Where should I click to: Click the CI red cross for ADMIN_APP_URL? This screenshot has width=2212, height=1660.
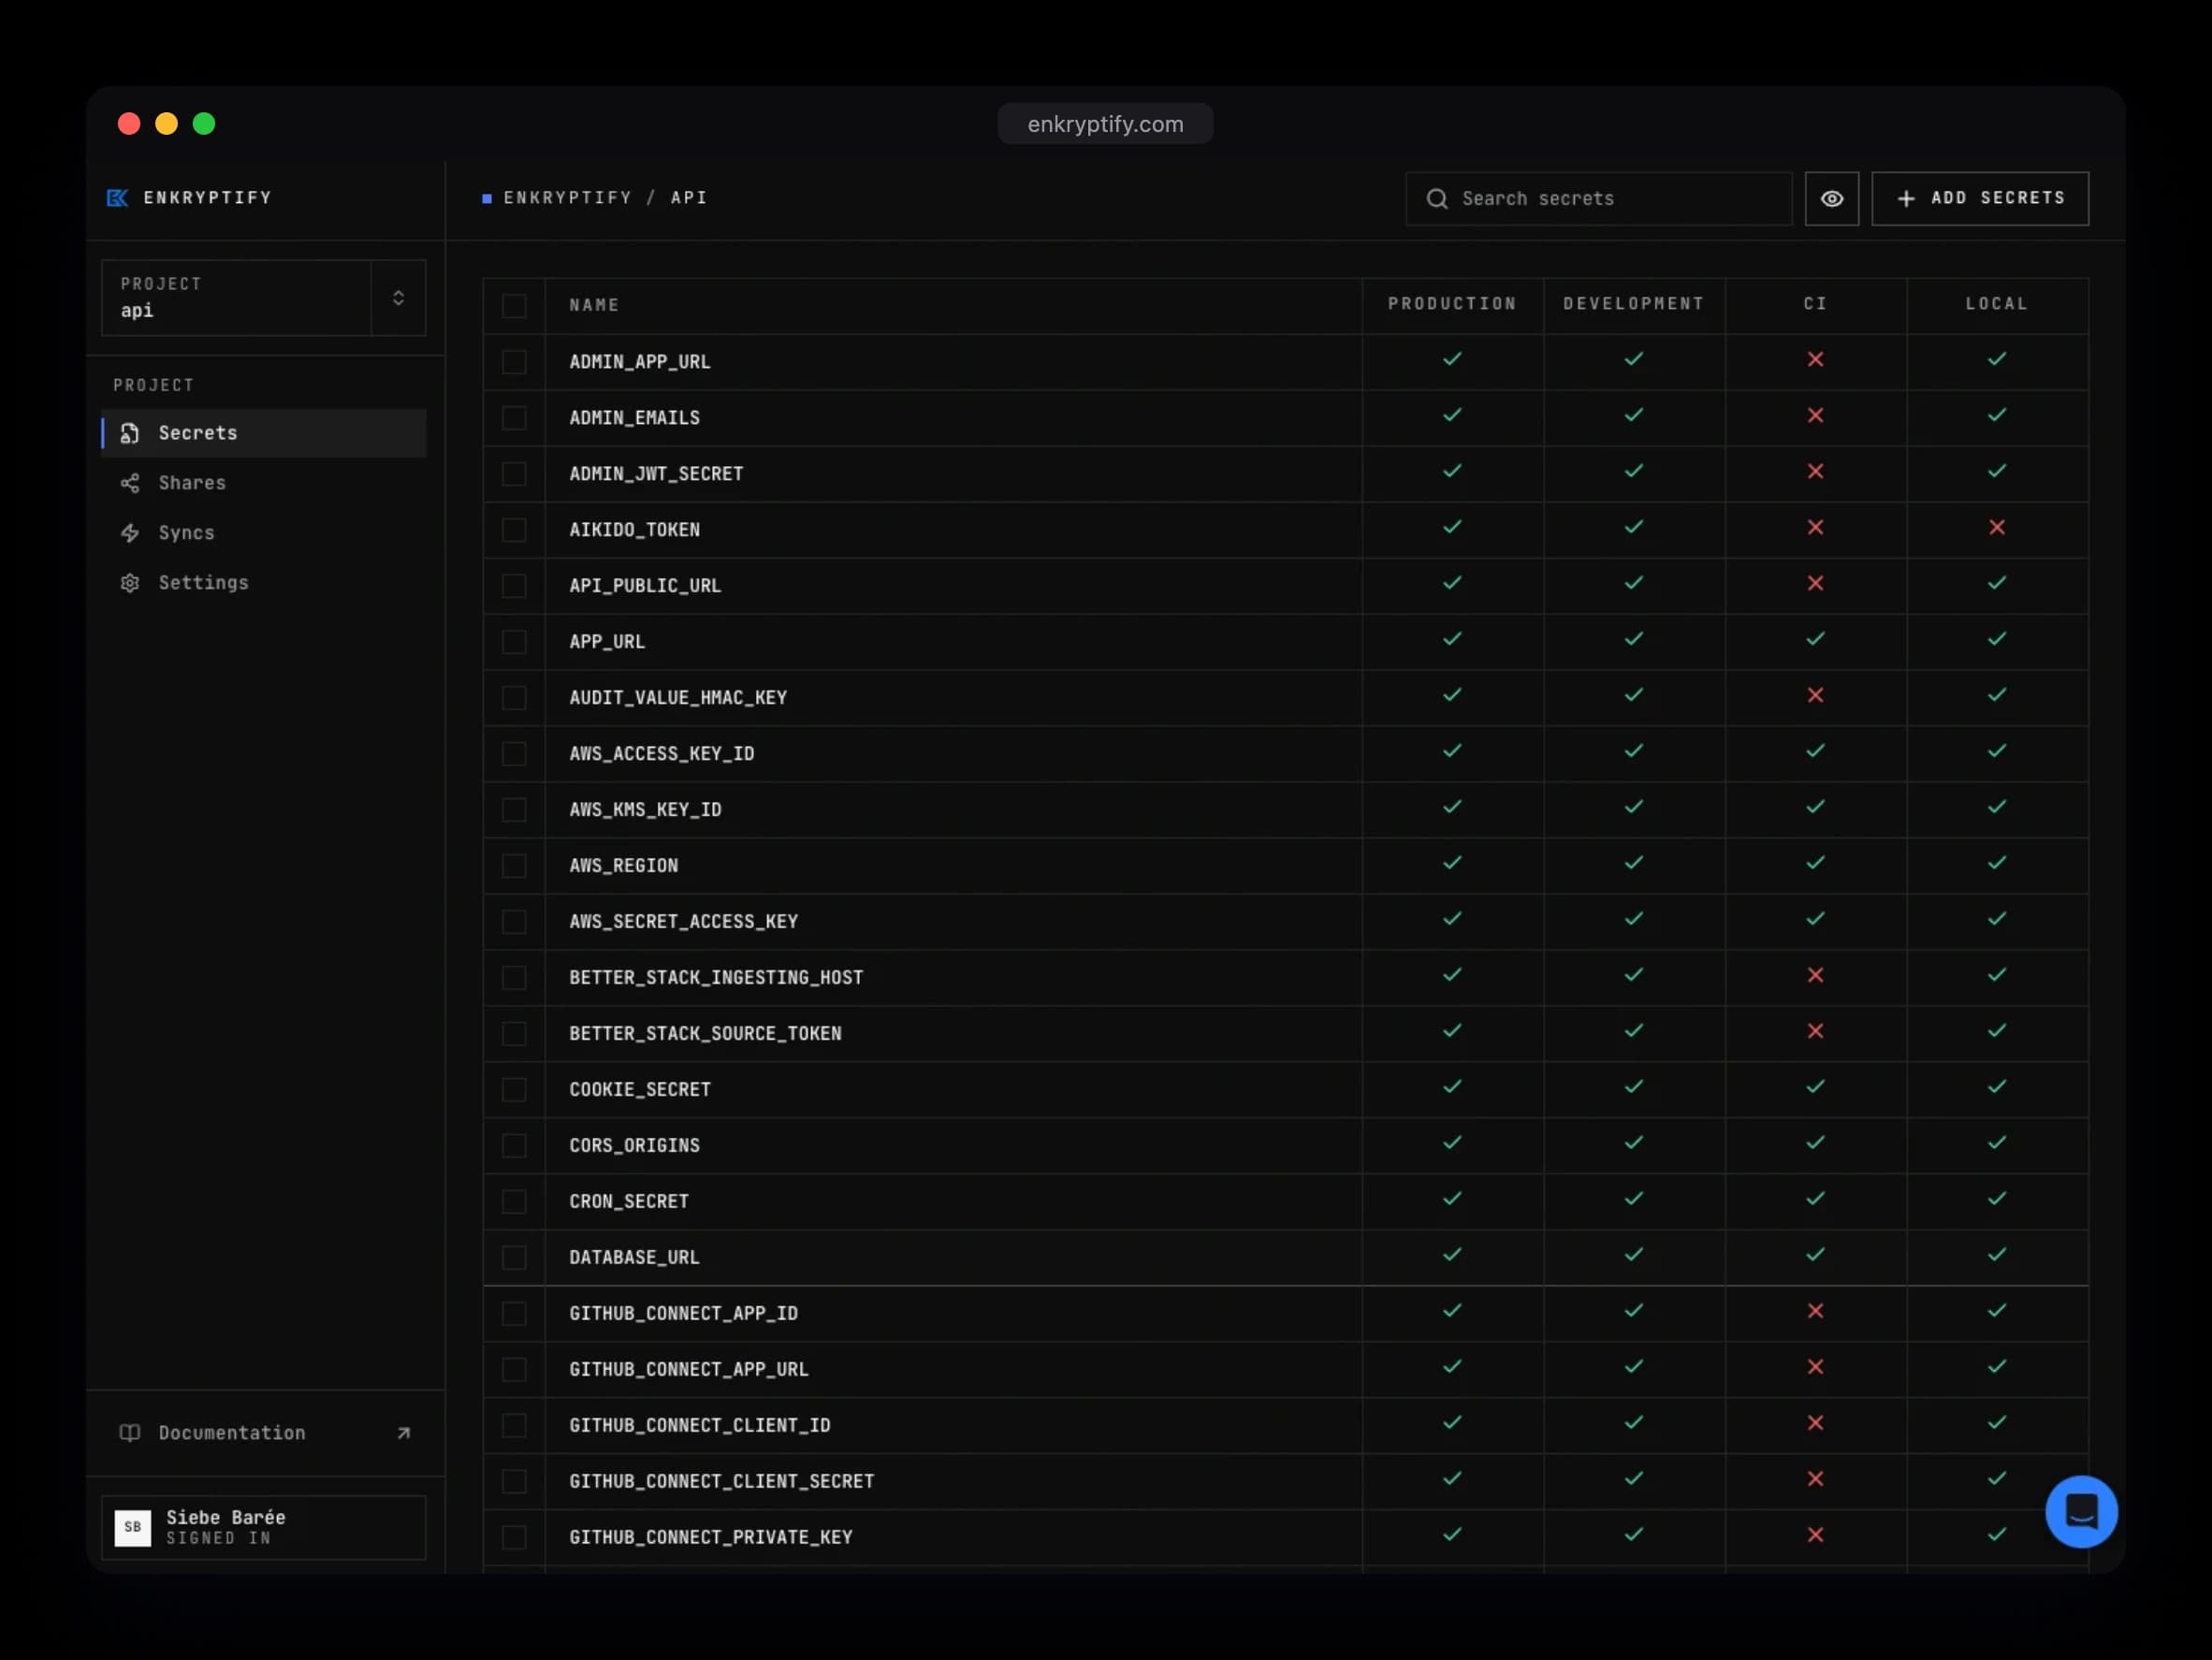point(1815,359)
